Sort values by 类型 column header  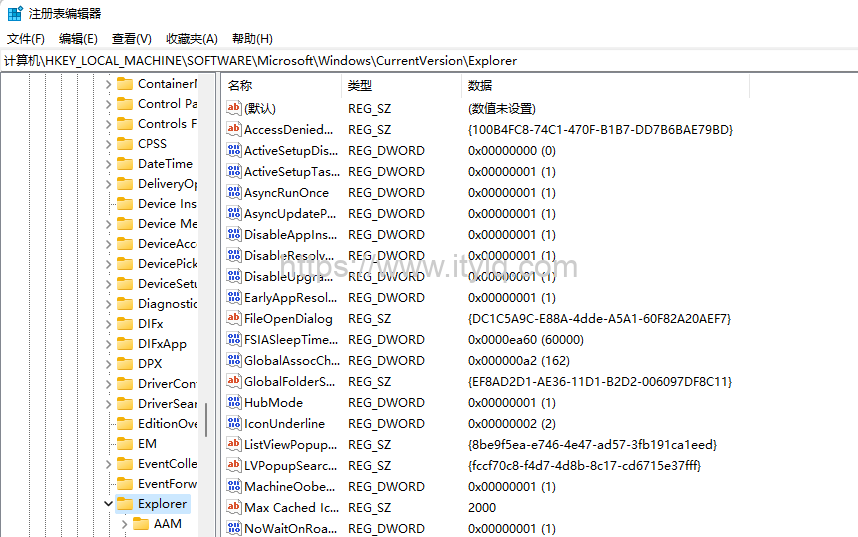tap(402, 85)
